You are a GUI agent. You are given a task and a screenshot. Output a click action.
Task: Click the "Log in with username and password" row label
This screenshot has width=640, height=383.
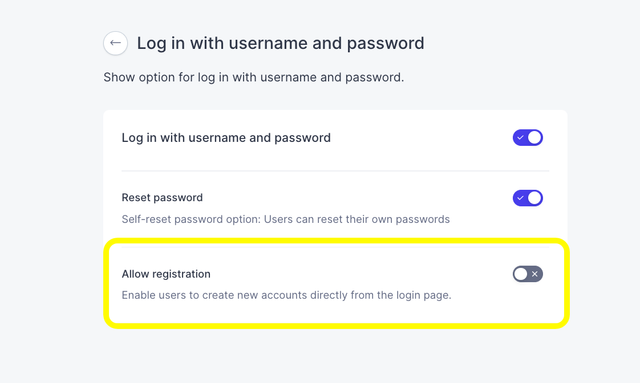[226, 138]
